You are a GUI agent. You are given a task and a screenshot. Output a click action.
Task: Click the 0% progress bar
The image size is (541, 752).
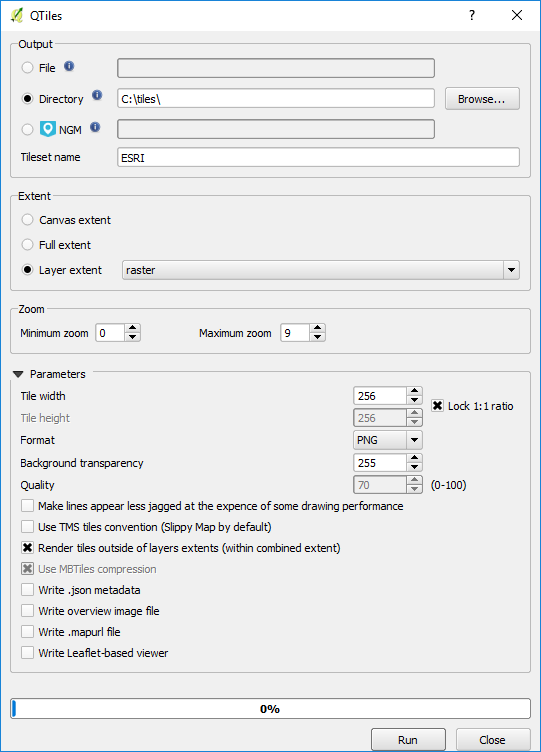[x=270, y=709]
